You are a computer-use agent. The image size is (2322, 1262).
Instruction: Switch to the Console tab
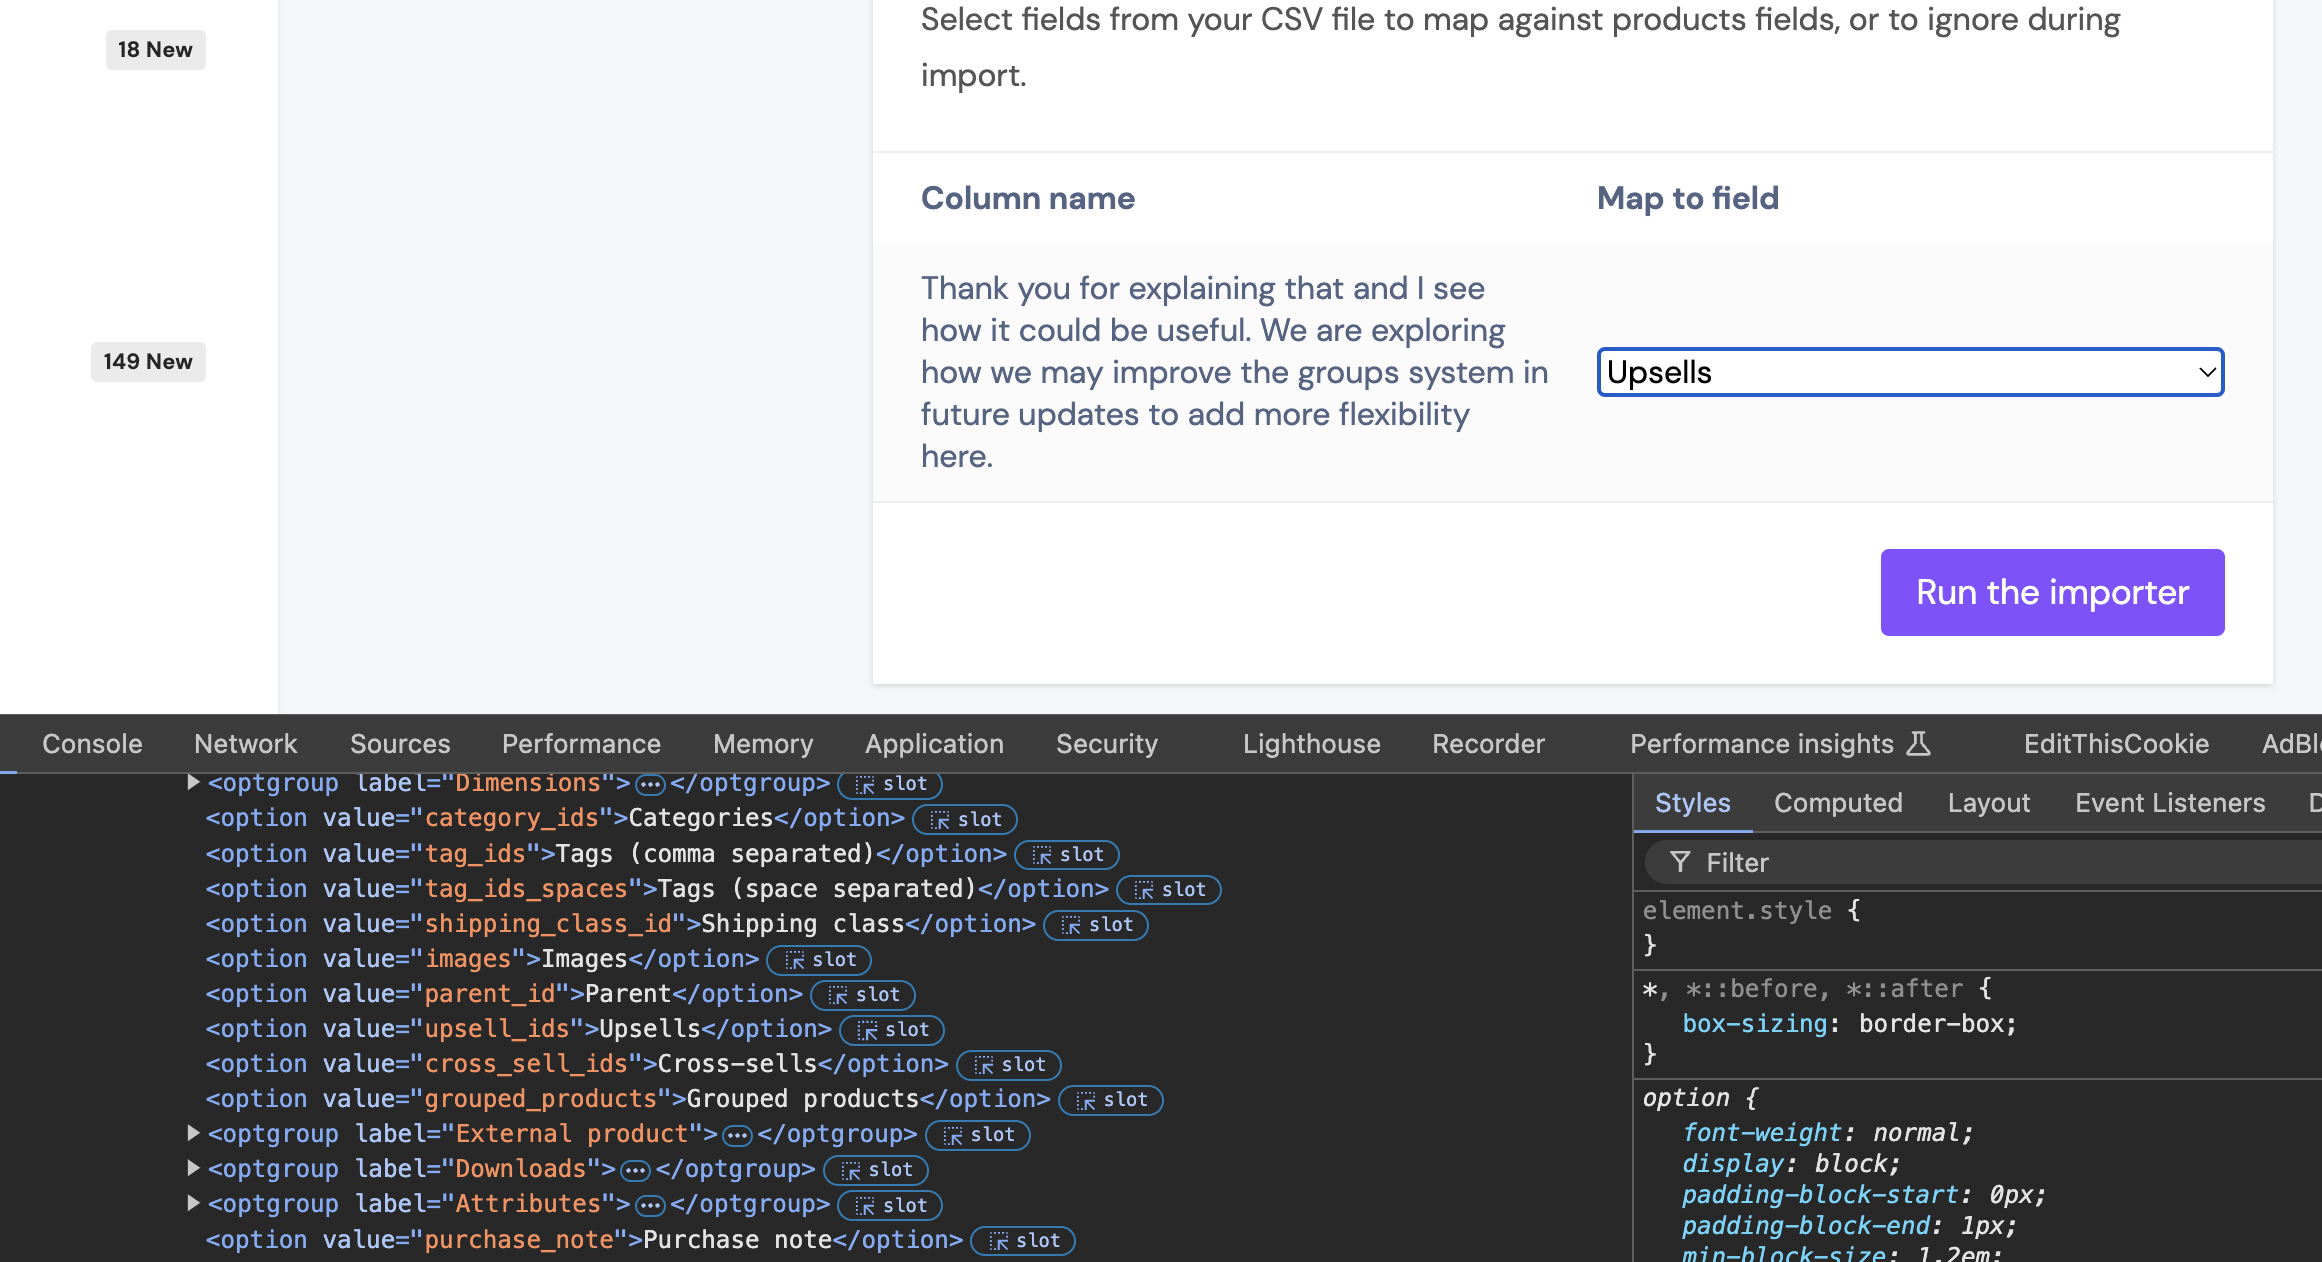pos(92,744)
